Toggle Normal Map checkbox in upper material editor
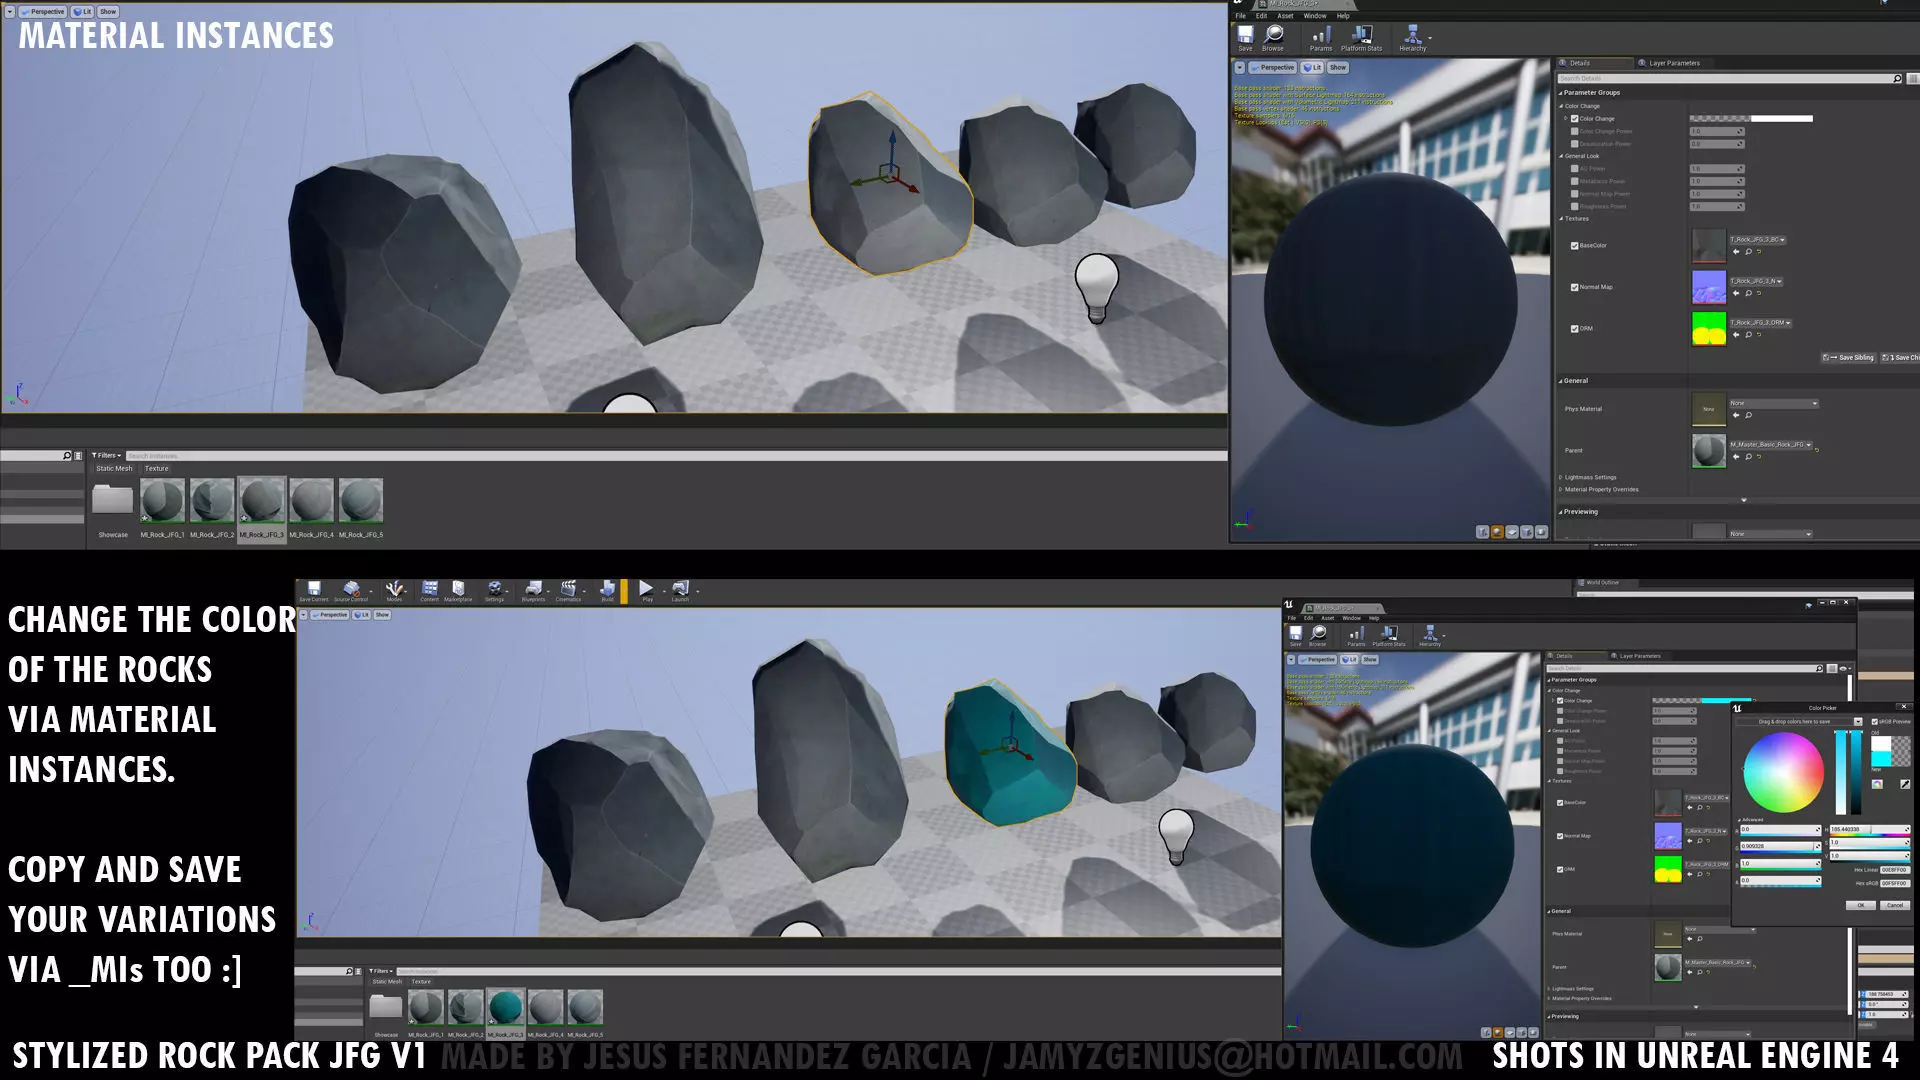This screenshot has height=1080, width=1920. coord(1574,287)
